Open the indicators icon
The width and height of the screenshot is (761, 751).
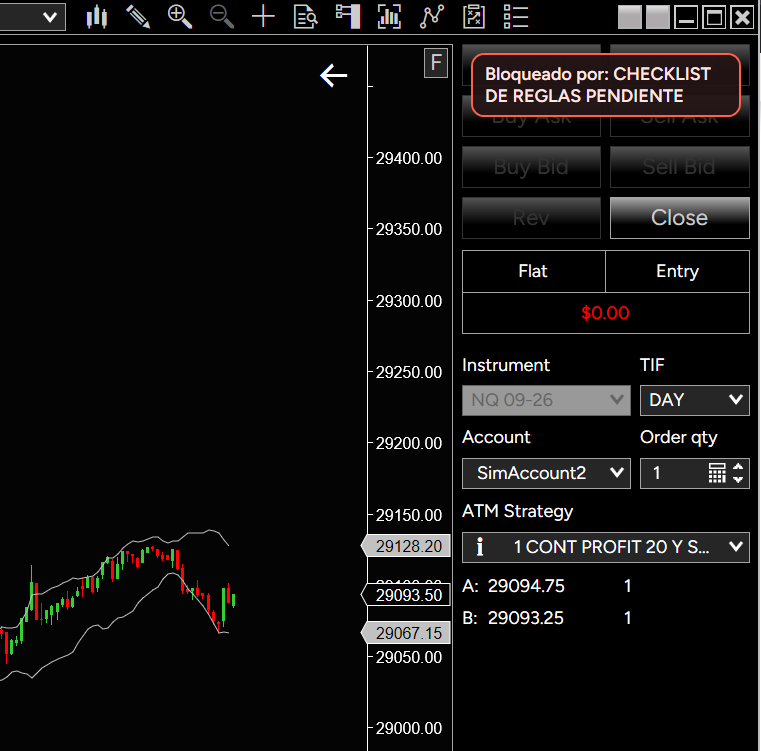[x=432, y=17]
